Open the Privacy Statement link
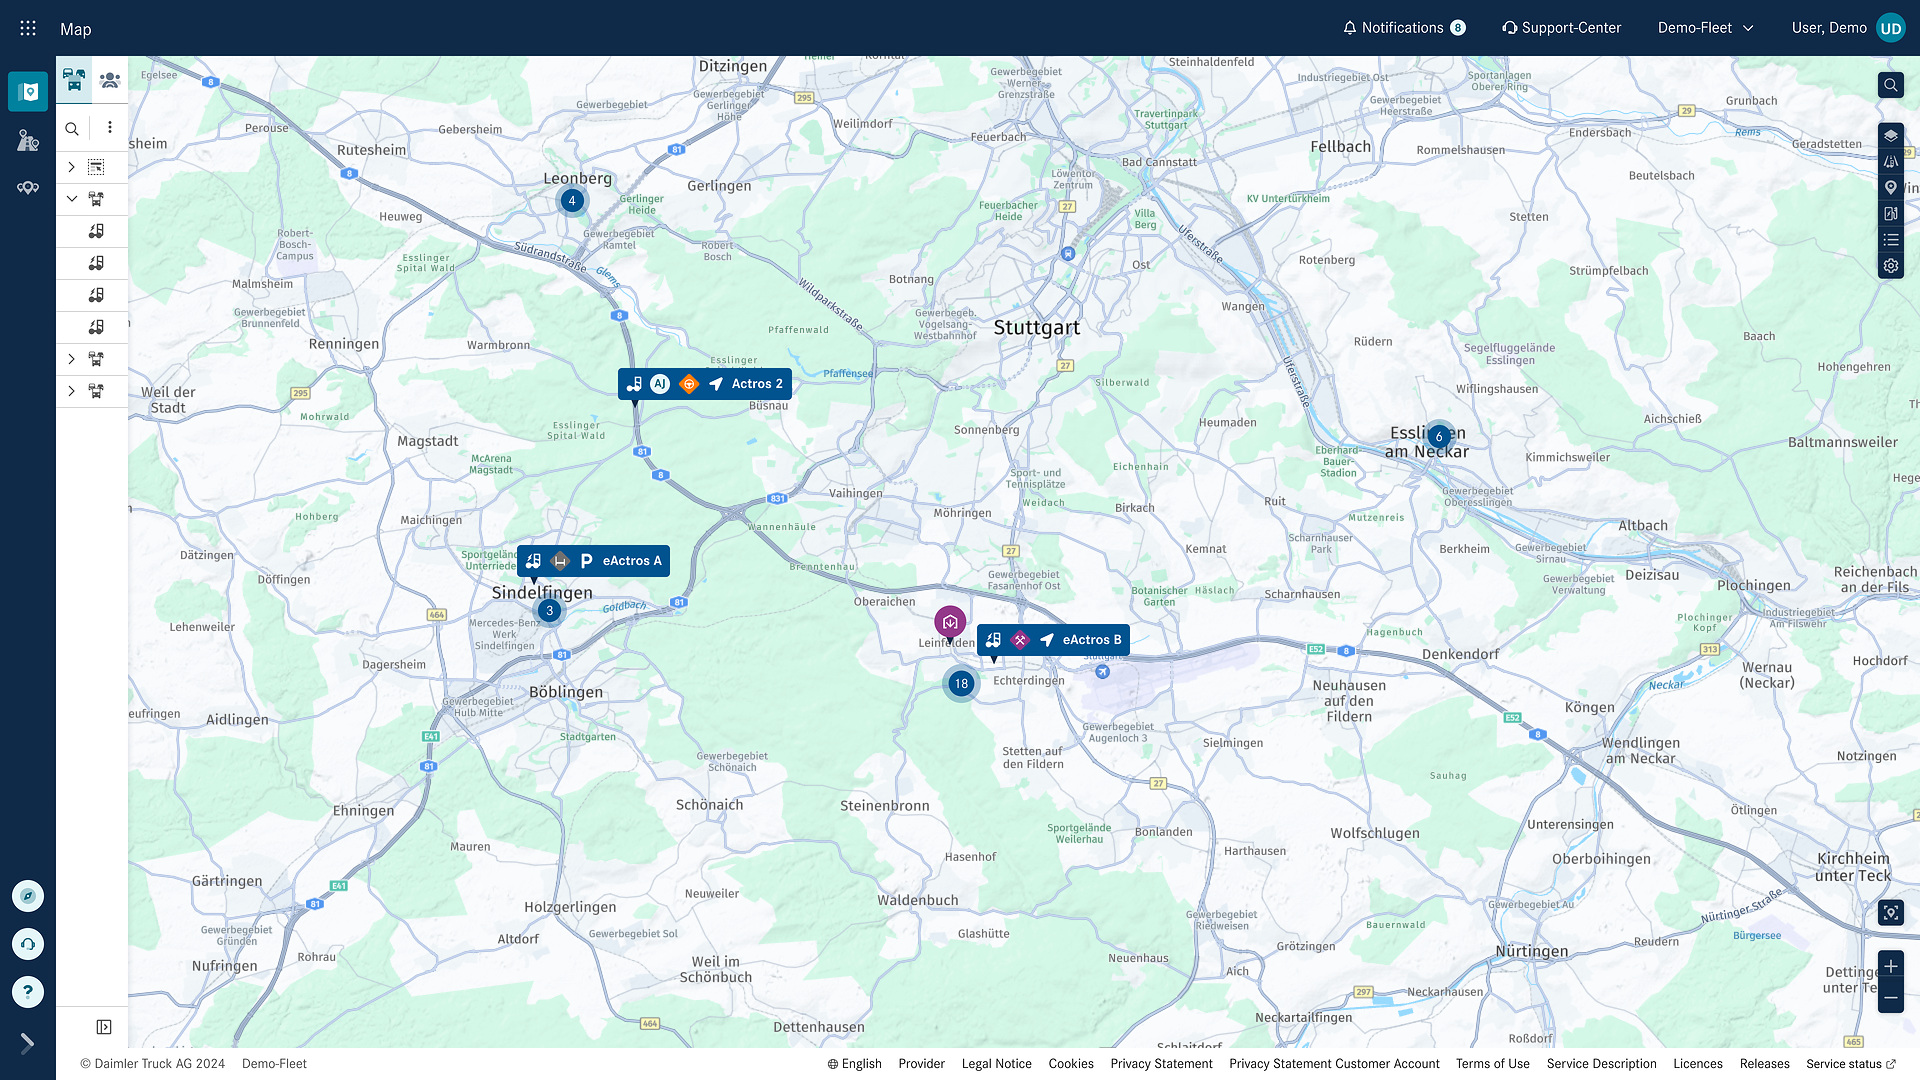Viewport: 1920px width, 1080px height. tap(1161, 1064)
